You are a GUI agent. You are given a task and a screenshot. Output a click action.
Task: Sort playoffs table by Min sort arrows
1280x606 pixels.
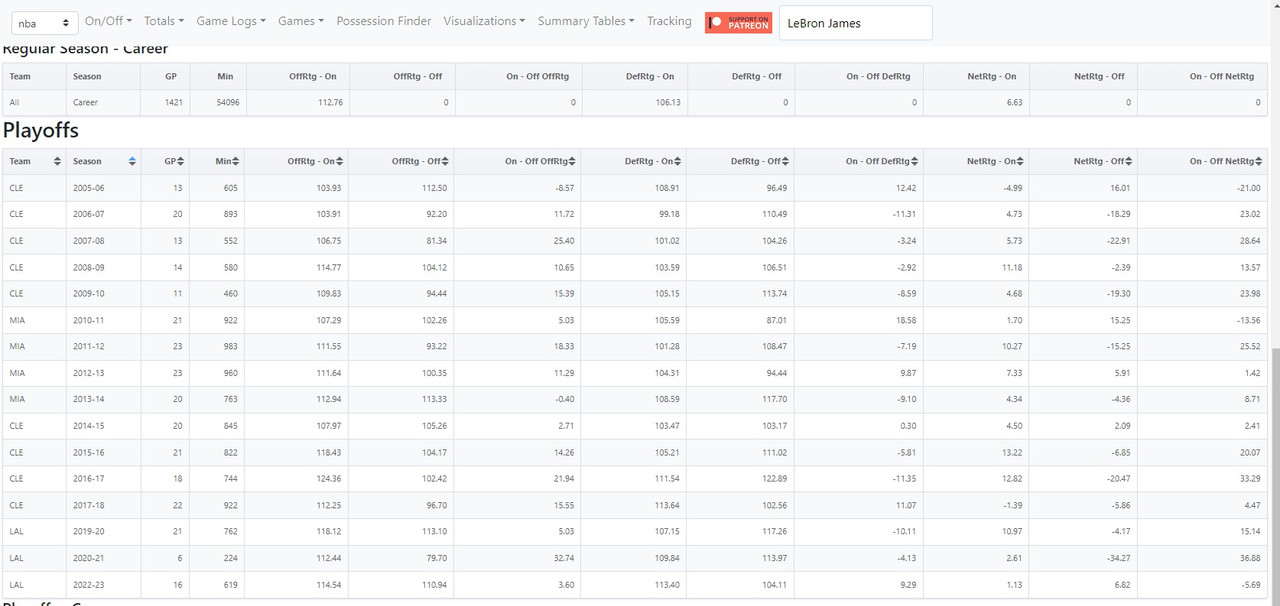(x=237, y=161)
